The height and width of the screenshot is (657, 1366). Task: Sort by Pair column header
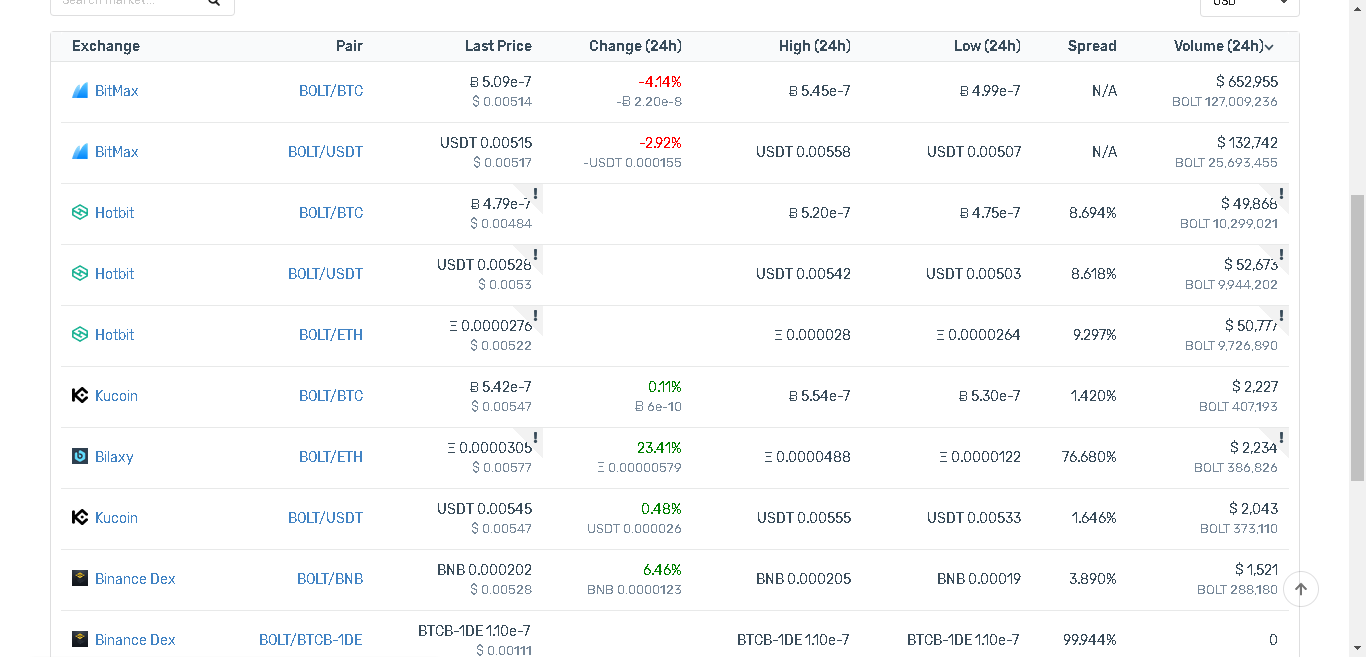pos(349,46)
